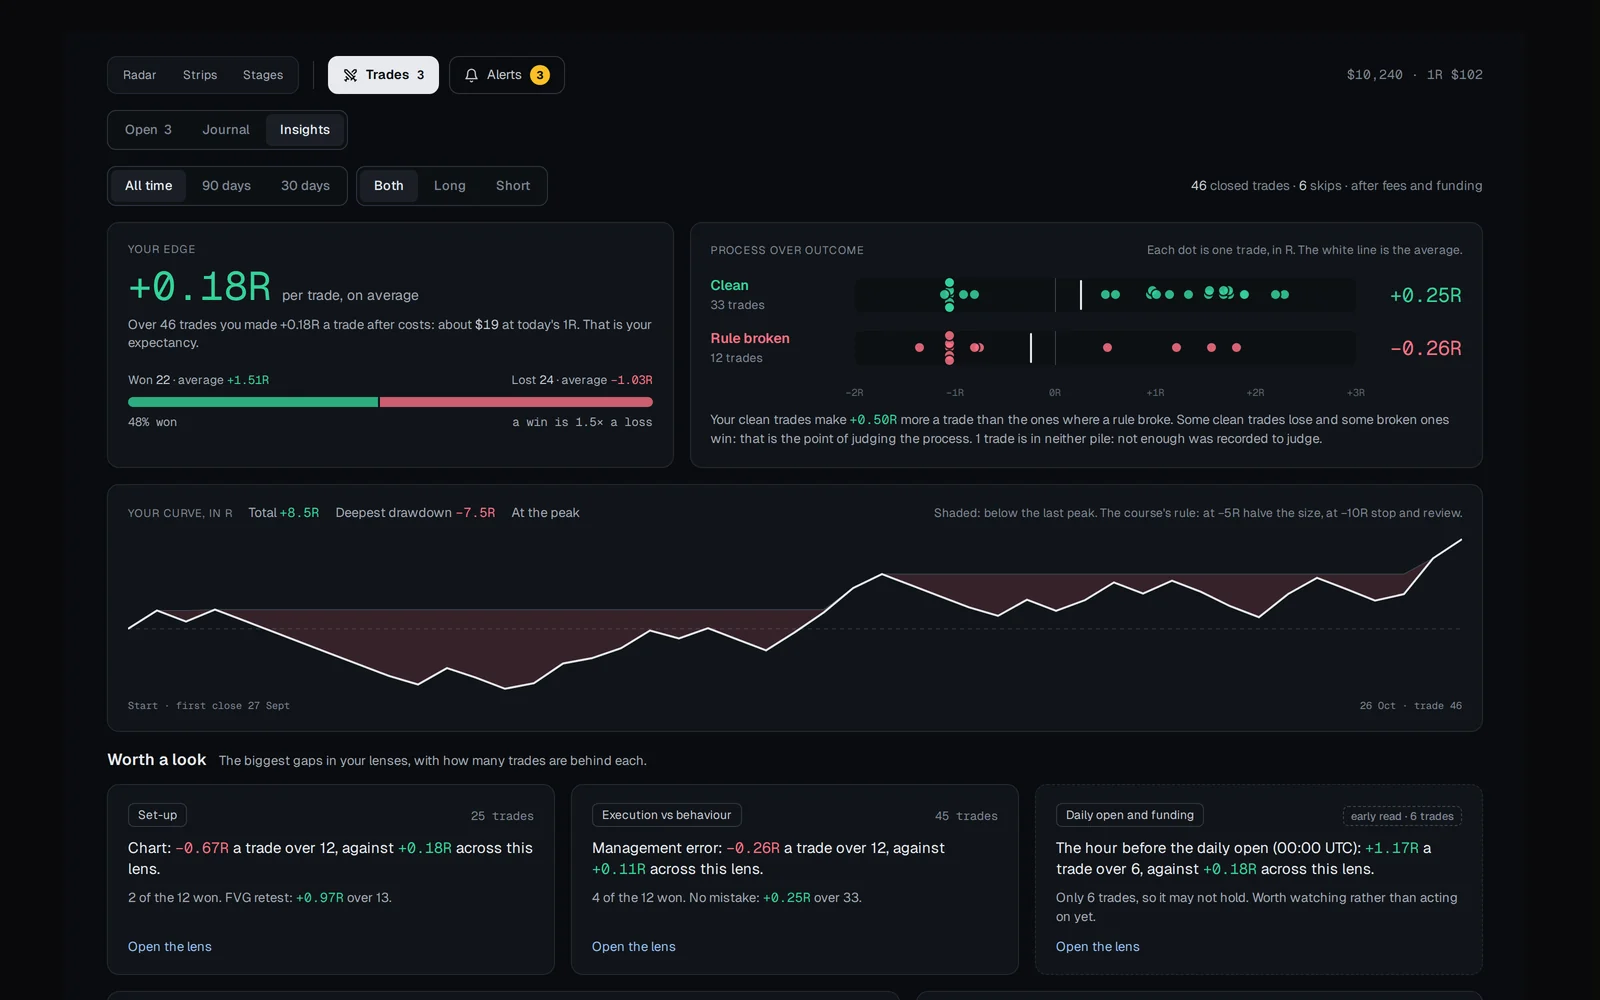Click the Lost 24 average label

[582, 380]
